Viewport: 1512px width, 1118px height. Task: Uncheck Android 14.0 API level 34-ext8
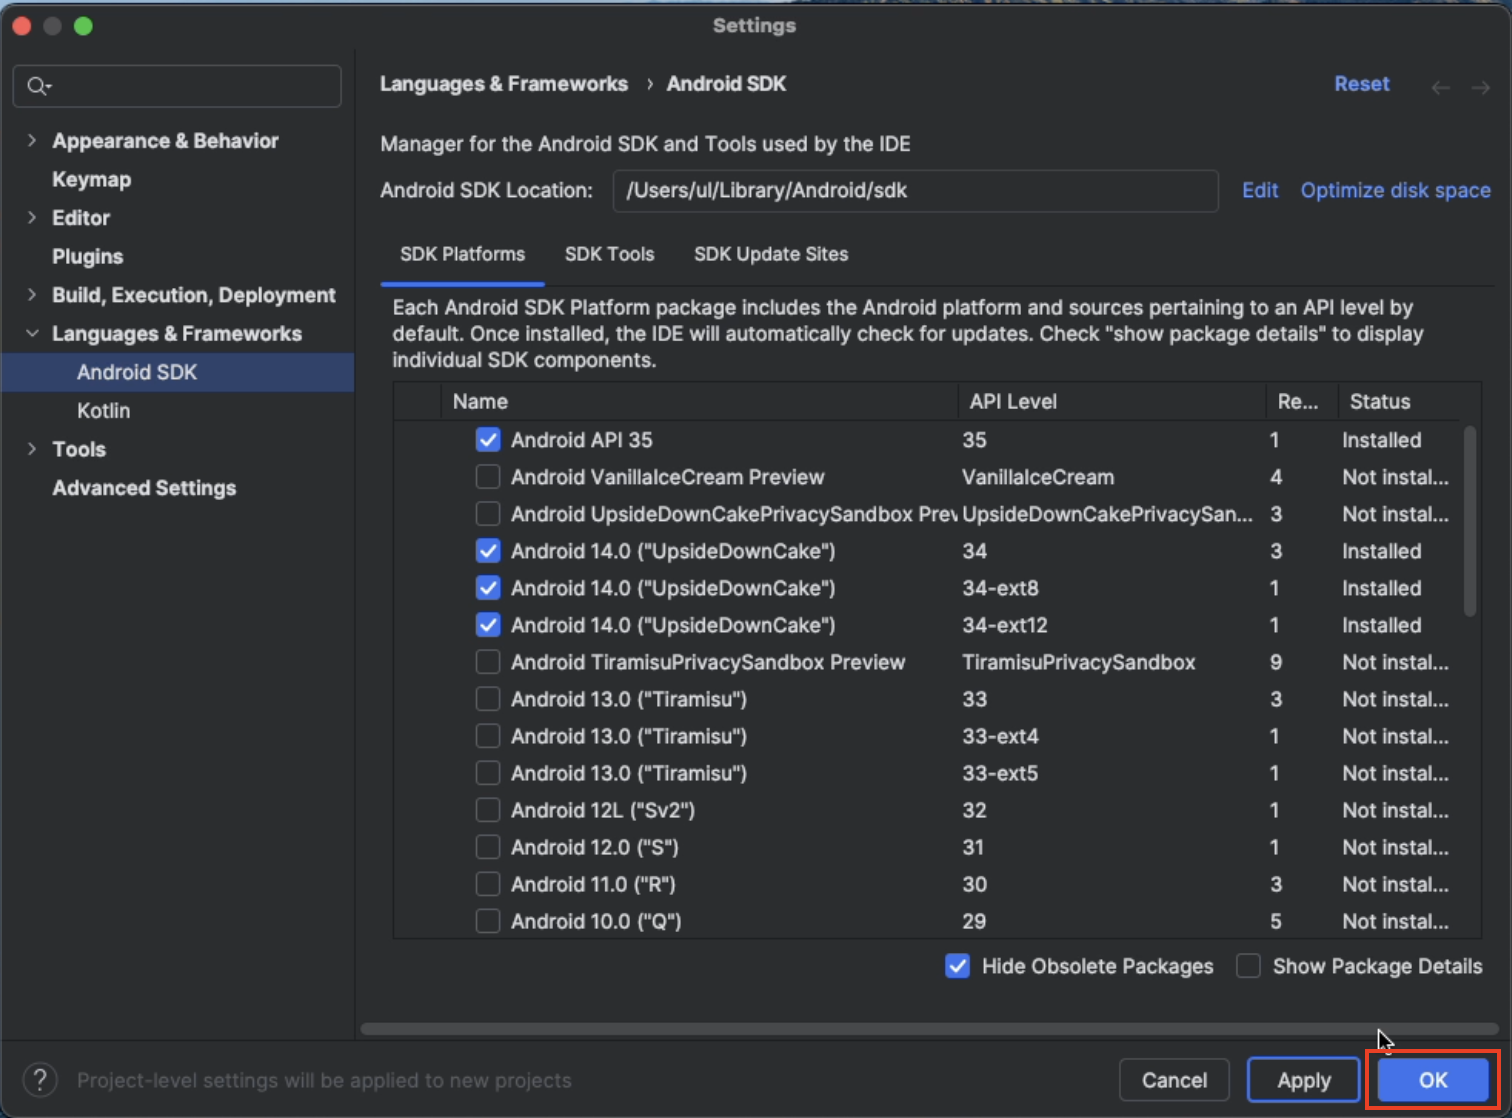(x=488, y=588)
